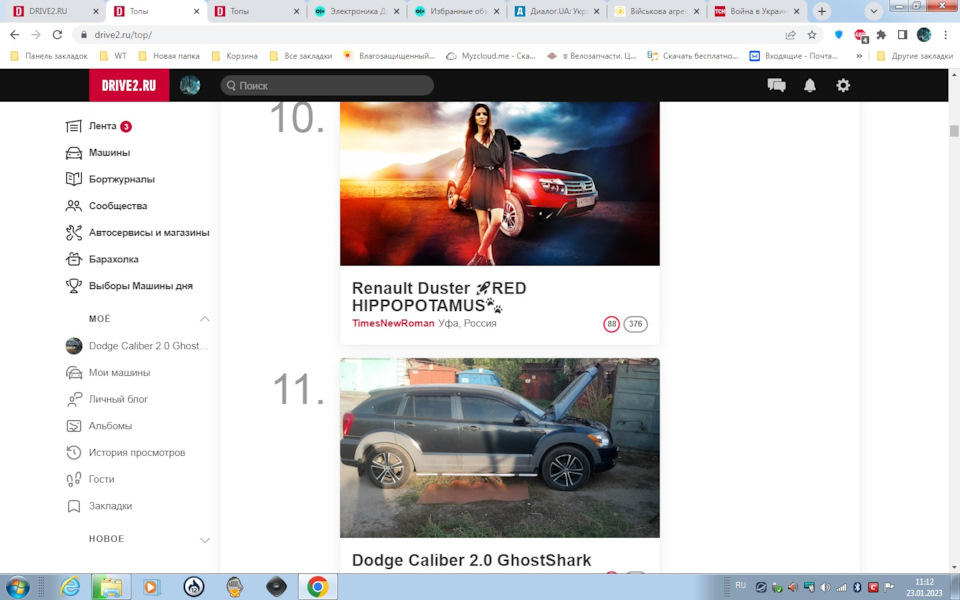Open Закладки bookmark icon
Screen dimensions: 960x600
coord(73,506)
